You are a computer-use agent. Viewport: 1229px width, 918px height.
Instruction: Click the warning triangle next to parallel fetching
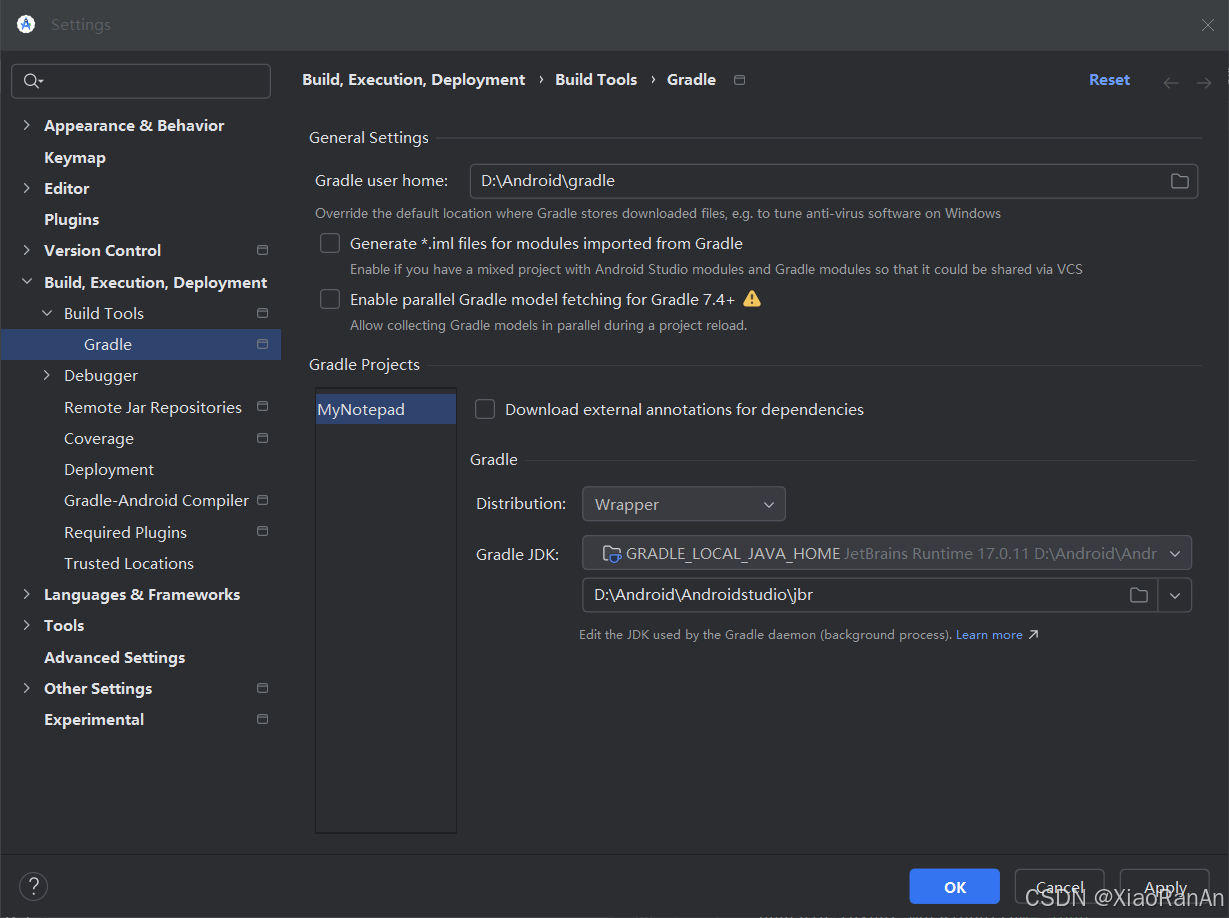752,298
